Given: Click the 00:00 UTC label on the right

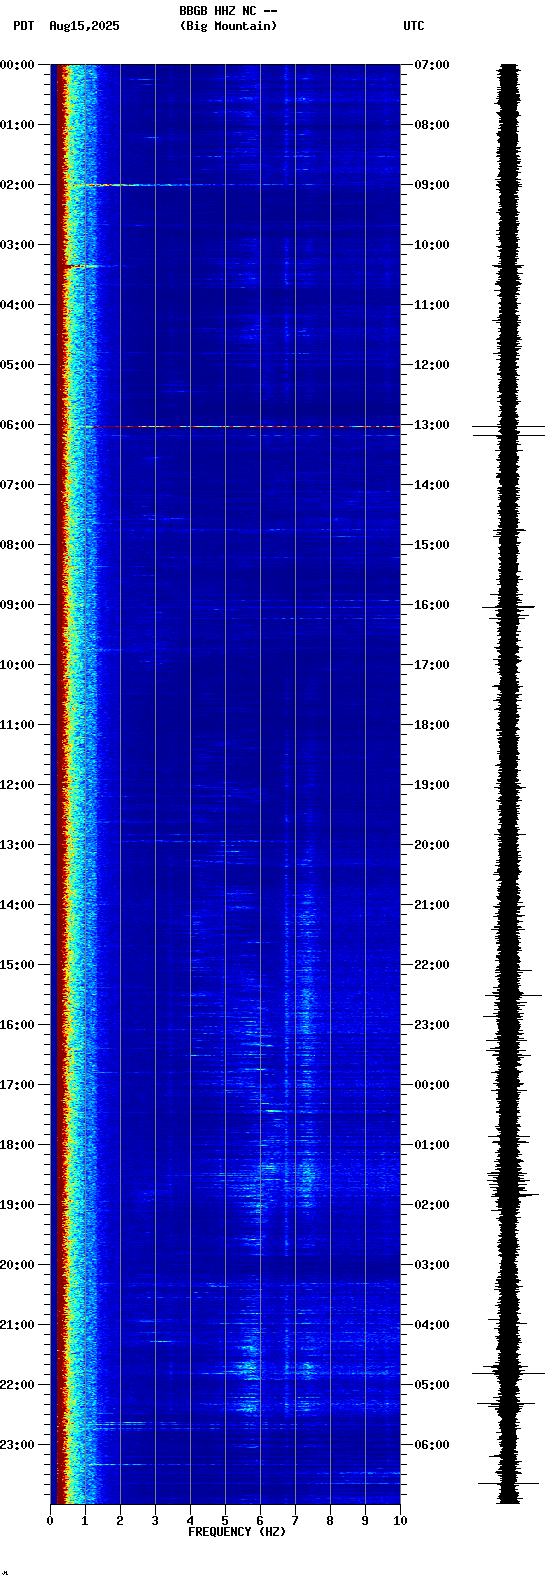Looking at the screenshot, I should pyautogui.click(x=432, y=1085).
